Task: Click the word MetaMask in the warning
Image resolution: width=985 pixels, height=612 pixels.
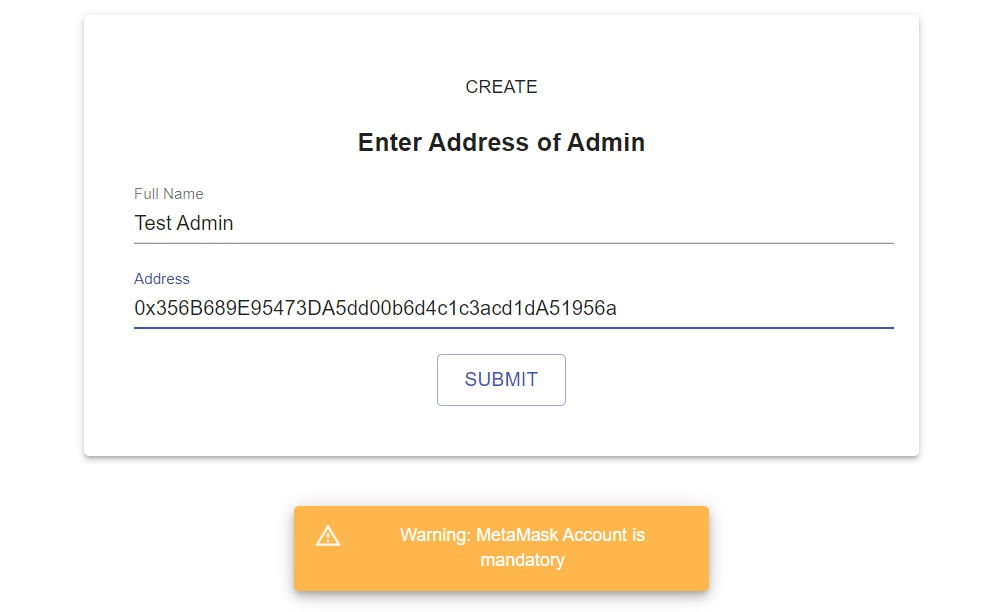Action: pyautogui.click(x=516, y=535)
